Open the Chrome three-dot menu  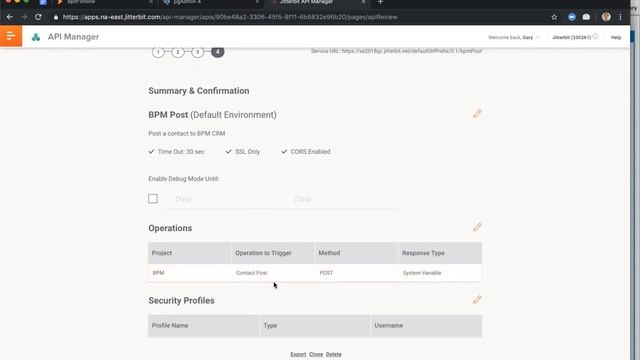(x=620, y=17)
